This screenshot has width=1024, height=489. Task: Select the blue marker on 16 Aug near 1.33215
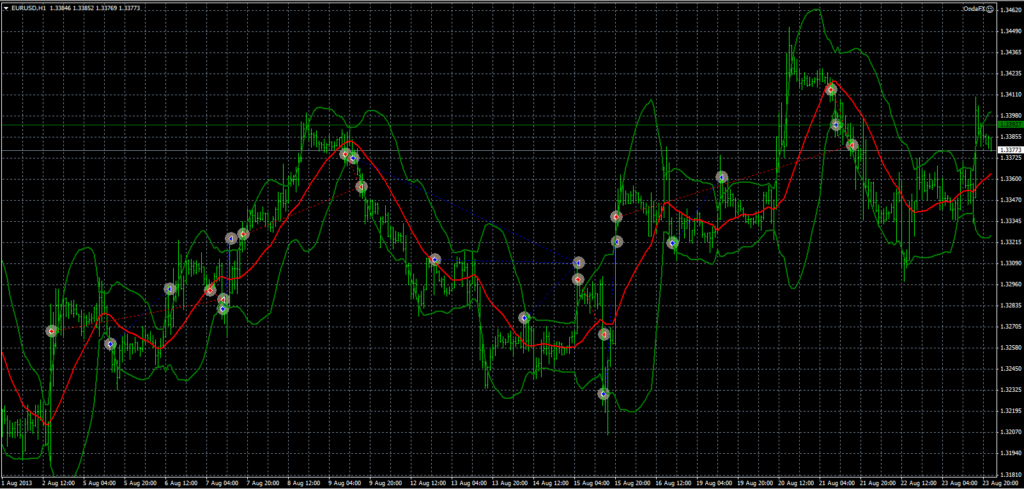coord(673,242)
